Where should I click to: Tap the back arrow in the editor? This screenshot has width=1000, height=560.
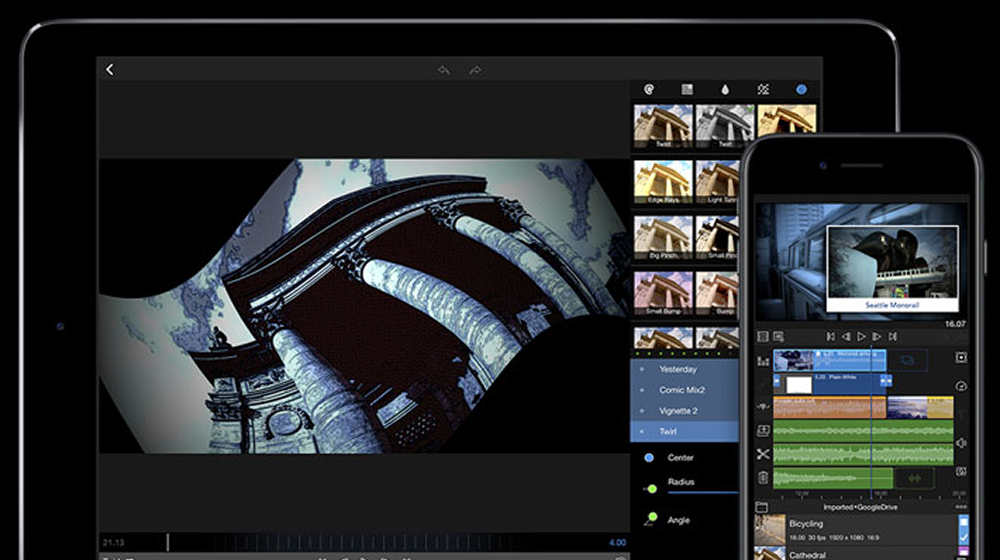click(110, 70)
